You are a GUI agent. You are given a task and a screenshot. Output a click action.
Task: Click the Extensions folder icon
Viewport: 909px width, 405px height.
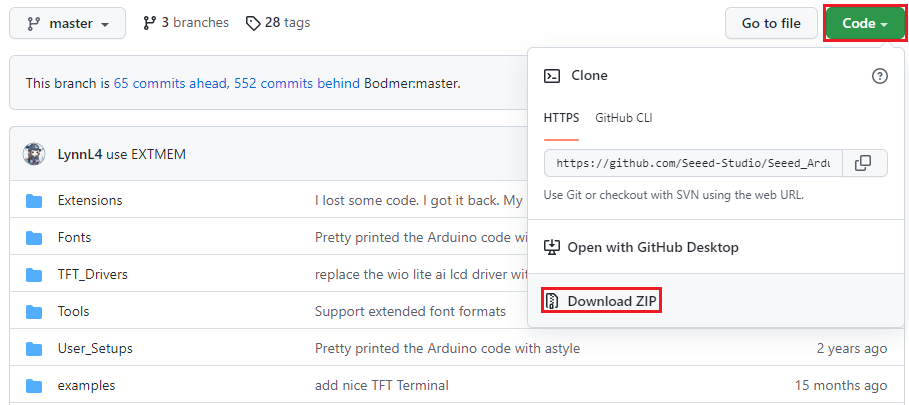point(34,200)
